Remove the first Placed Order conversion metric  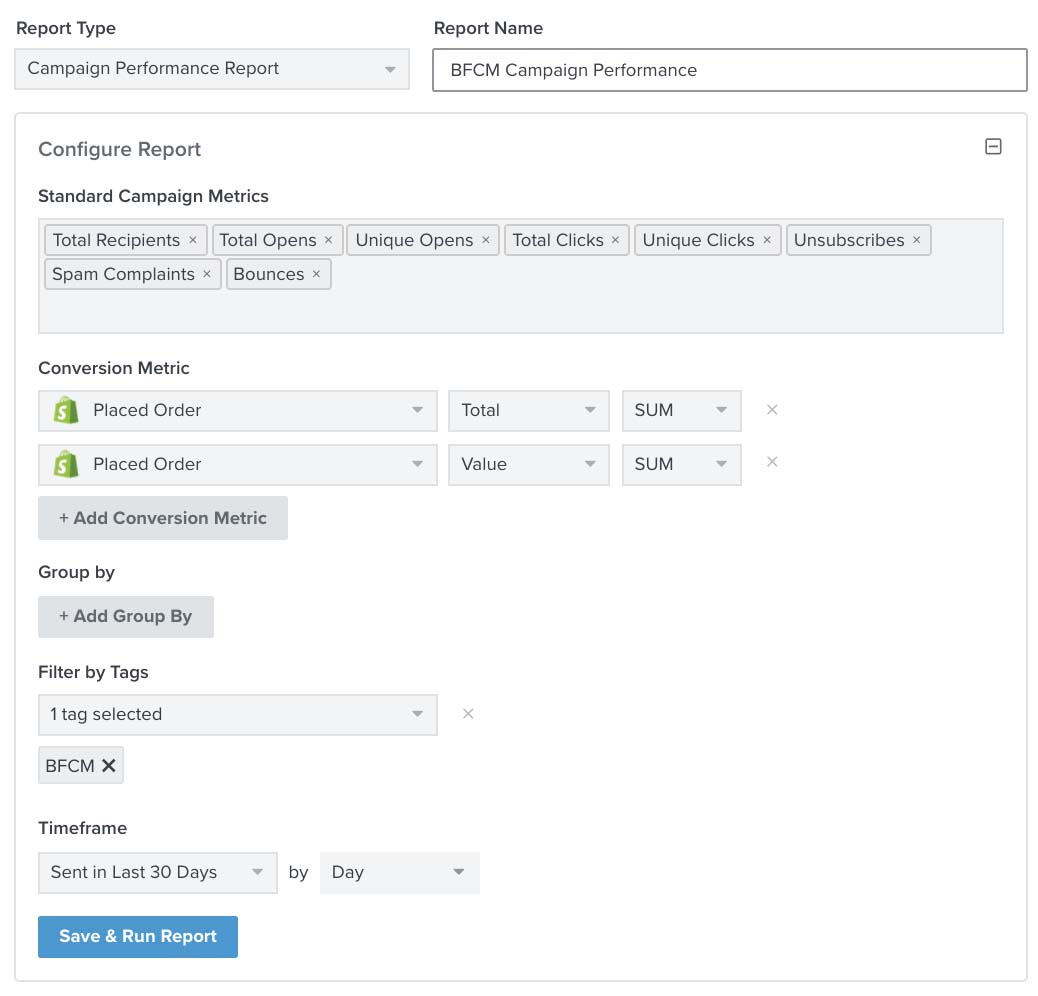tap(770, 410)
